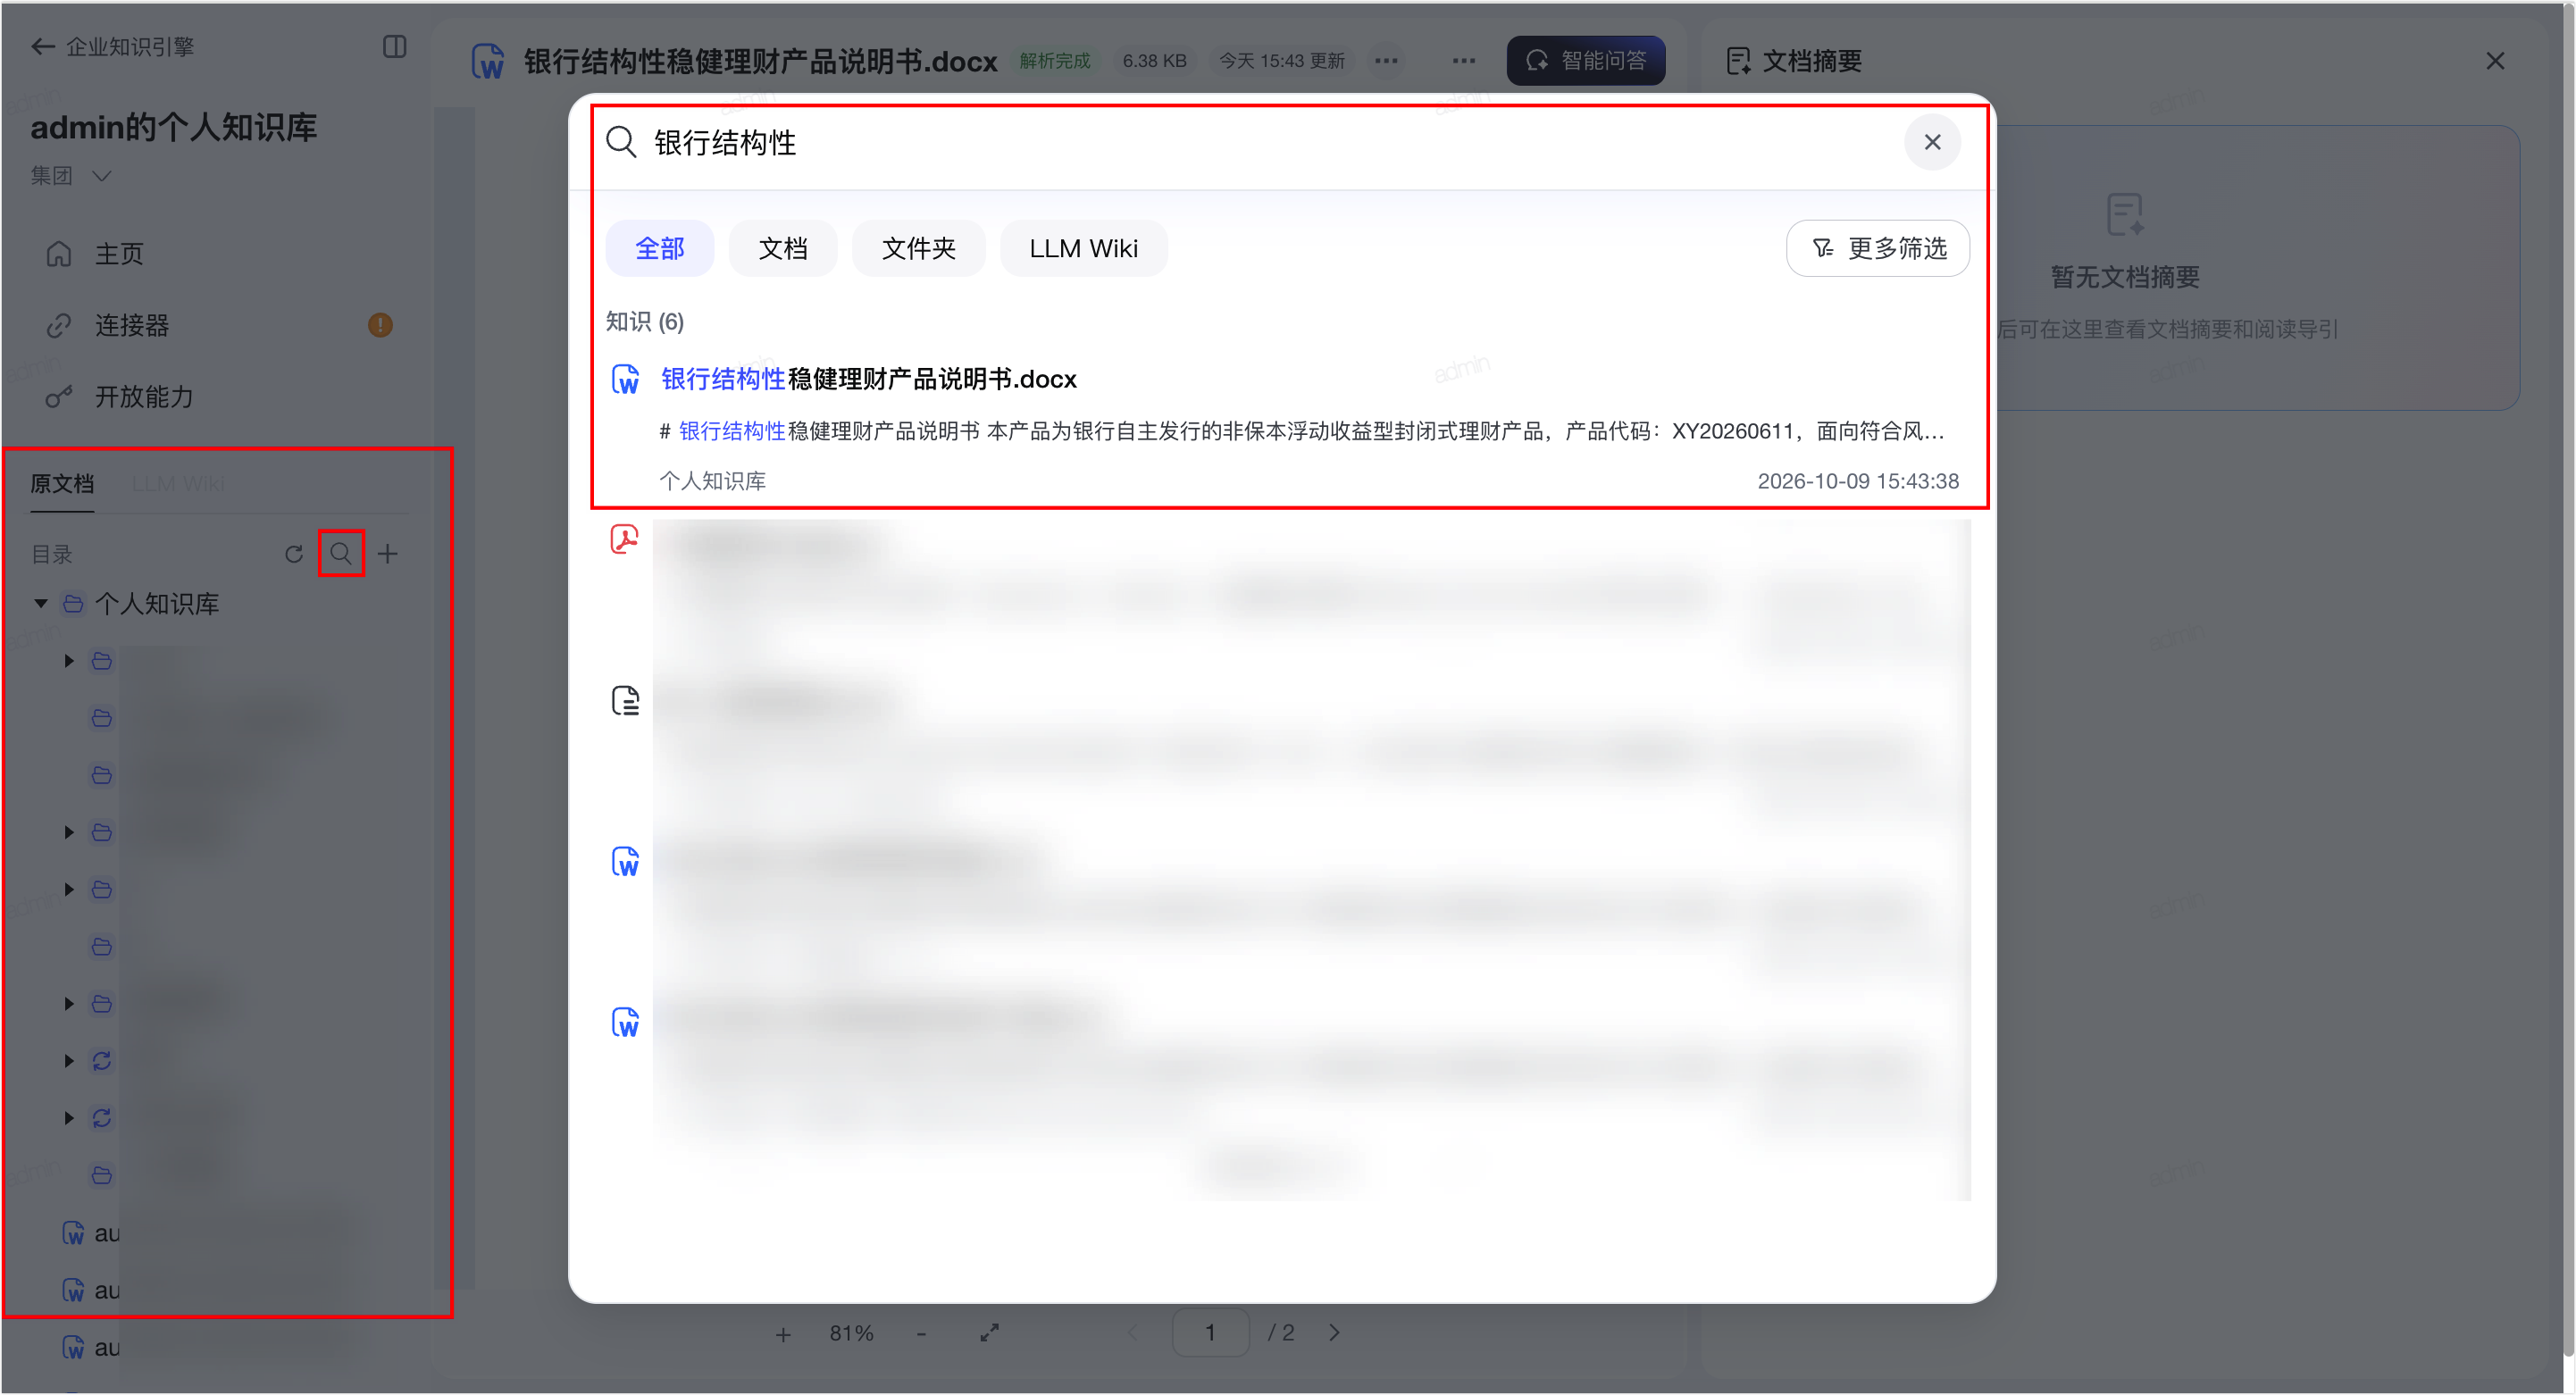
Task: Close the 文档摘要 panel
Action: [2495, 61]
